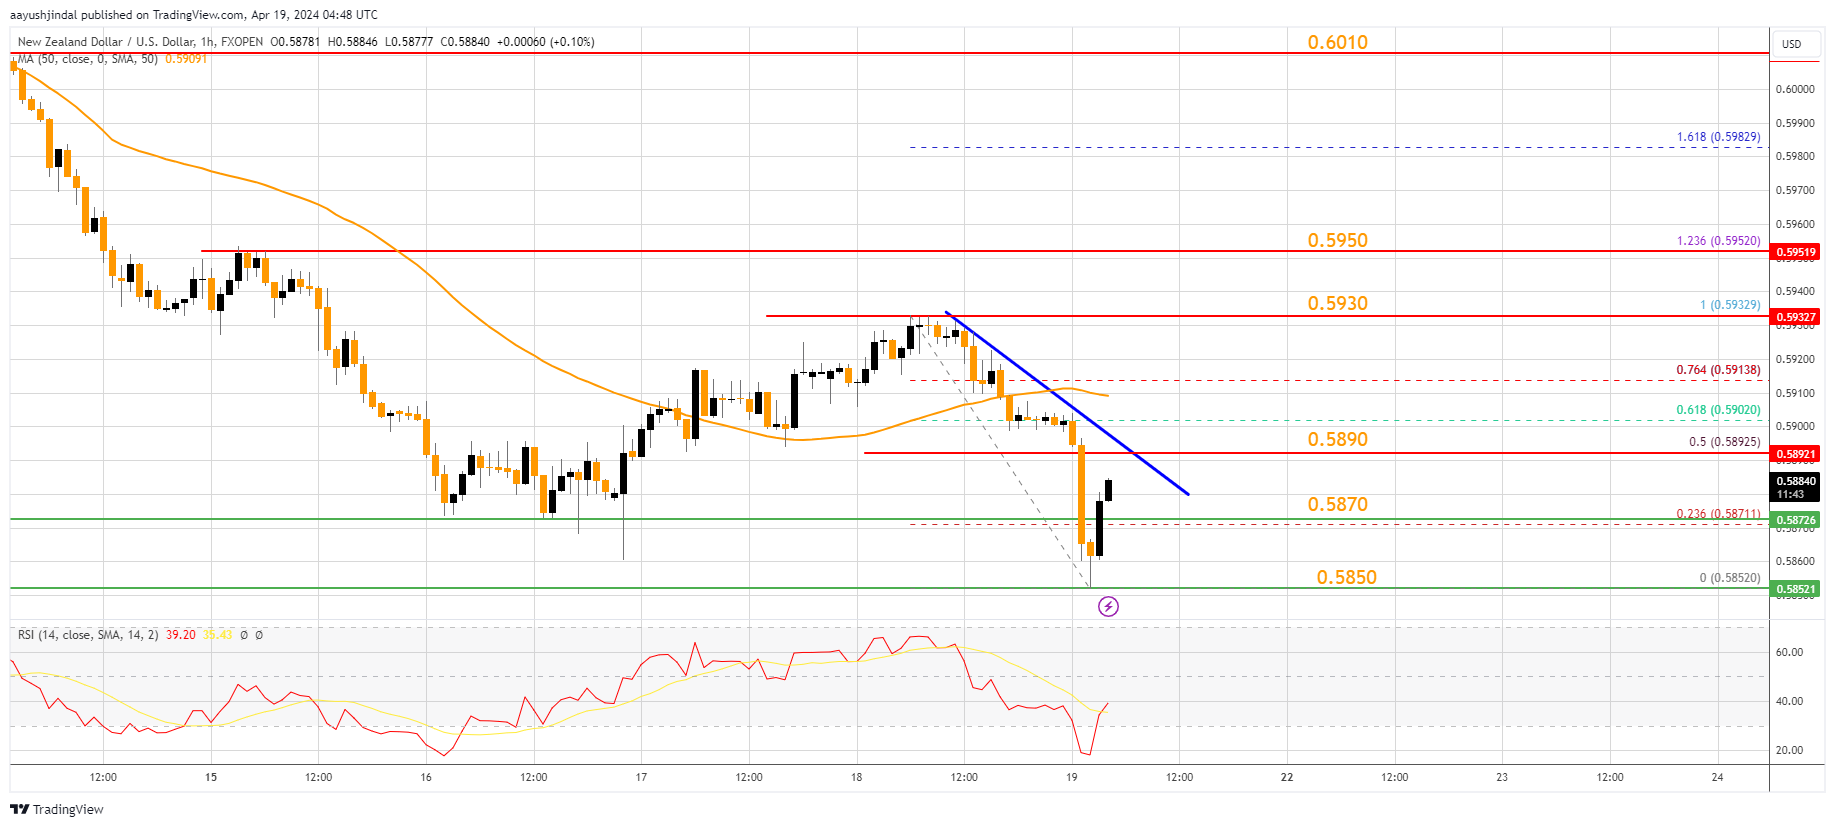Click the purple lightning event marker icon
The width and height of the screenshot is (1835, 827).
(x=1108, y=606)
